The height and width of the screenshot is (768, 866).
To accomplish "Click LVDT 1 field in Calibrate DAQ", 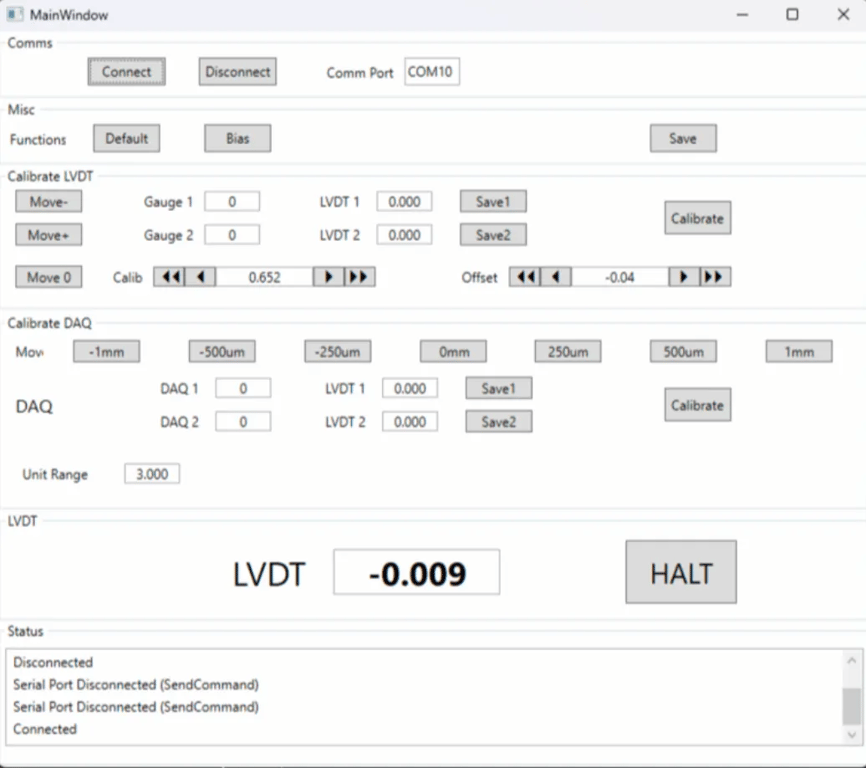I will (x=410, y=388).
